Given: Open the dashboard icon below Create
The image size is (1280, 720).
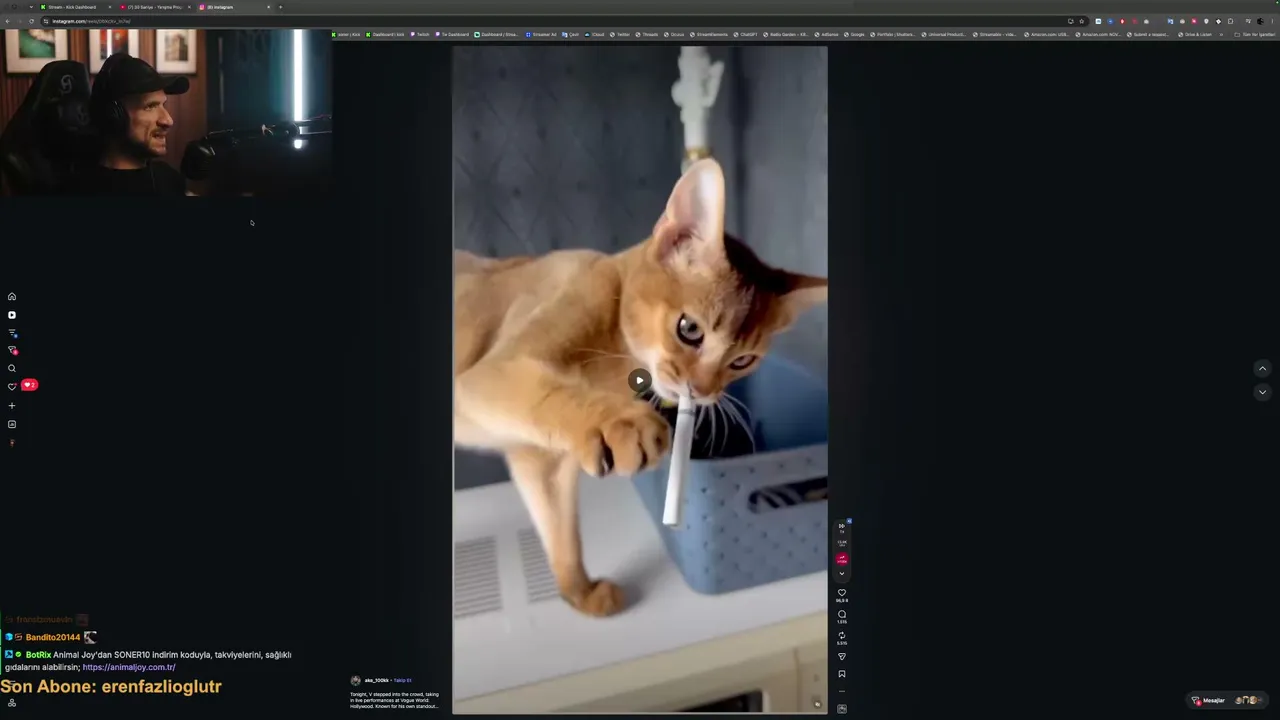Looking at the screenshot, I should coord(12,424).
